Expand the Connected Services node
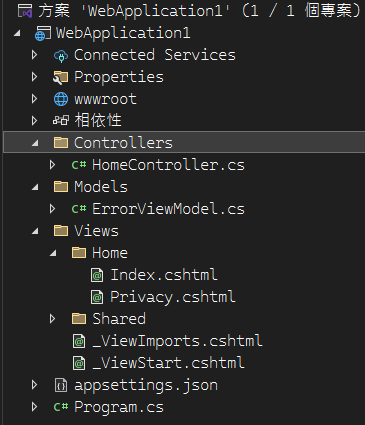Screen dimensions: 365x425 [x=34, y=55]
